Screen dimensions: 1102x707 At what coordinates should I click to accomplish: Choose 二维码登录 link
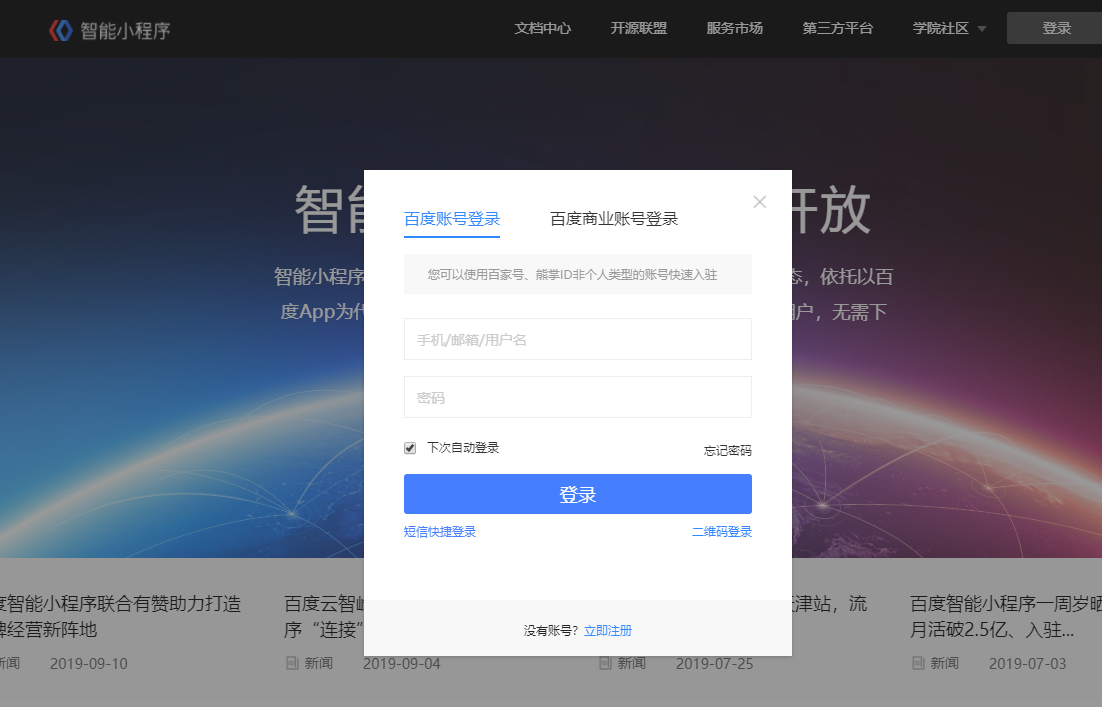722,532
